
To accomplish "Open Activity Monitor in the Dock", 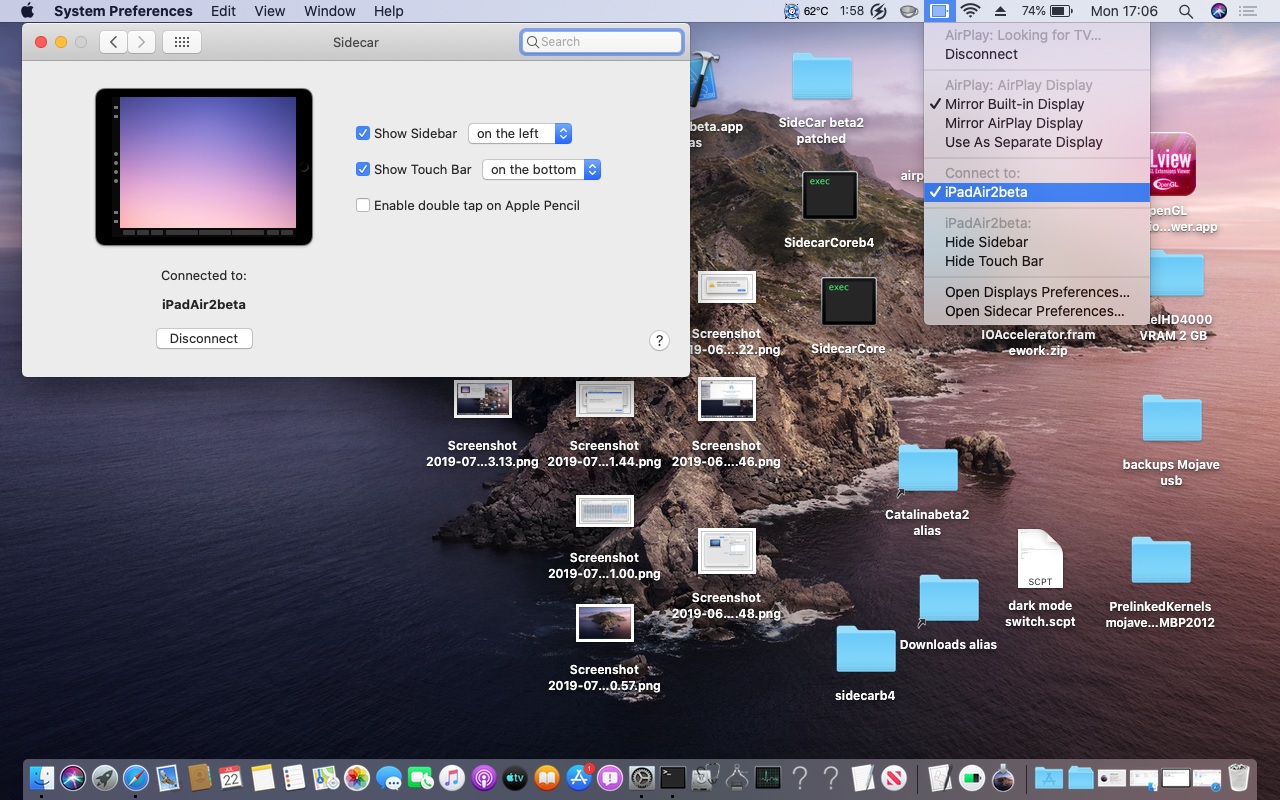I will coord(768,777).
